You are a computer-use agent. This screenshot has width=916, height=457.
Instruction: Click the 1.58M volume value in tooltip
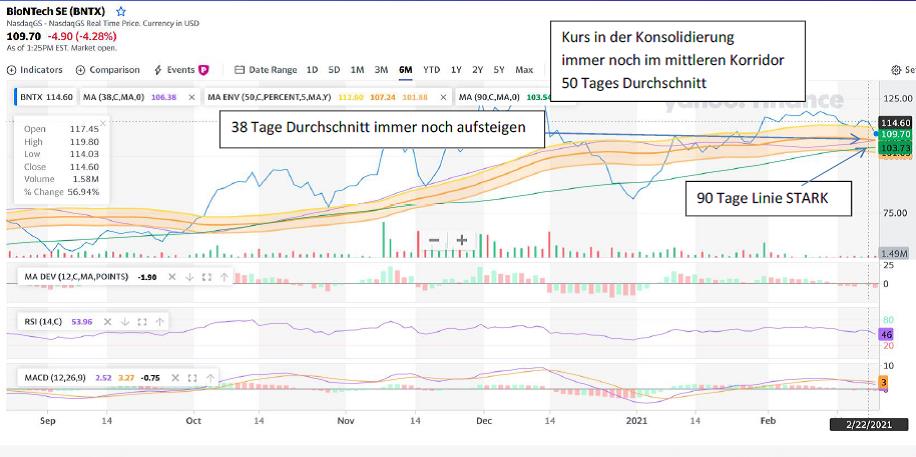[x=85, y=179]
